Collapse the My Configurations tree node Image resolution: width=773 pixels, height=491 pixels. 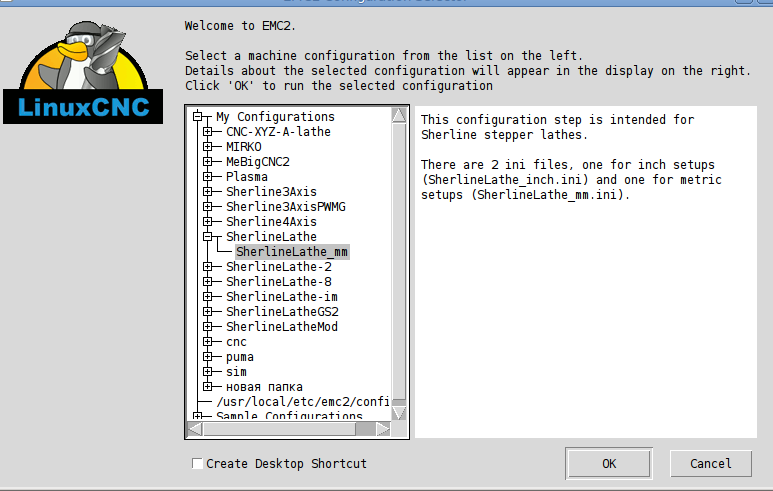tap(198, 117)
